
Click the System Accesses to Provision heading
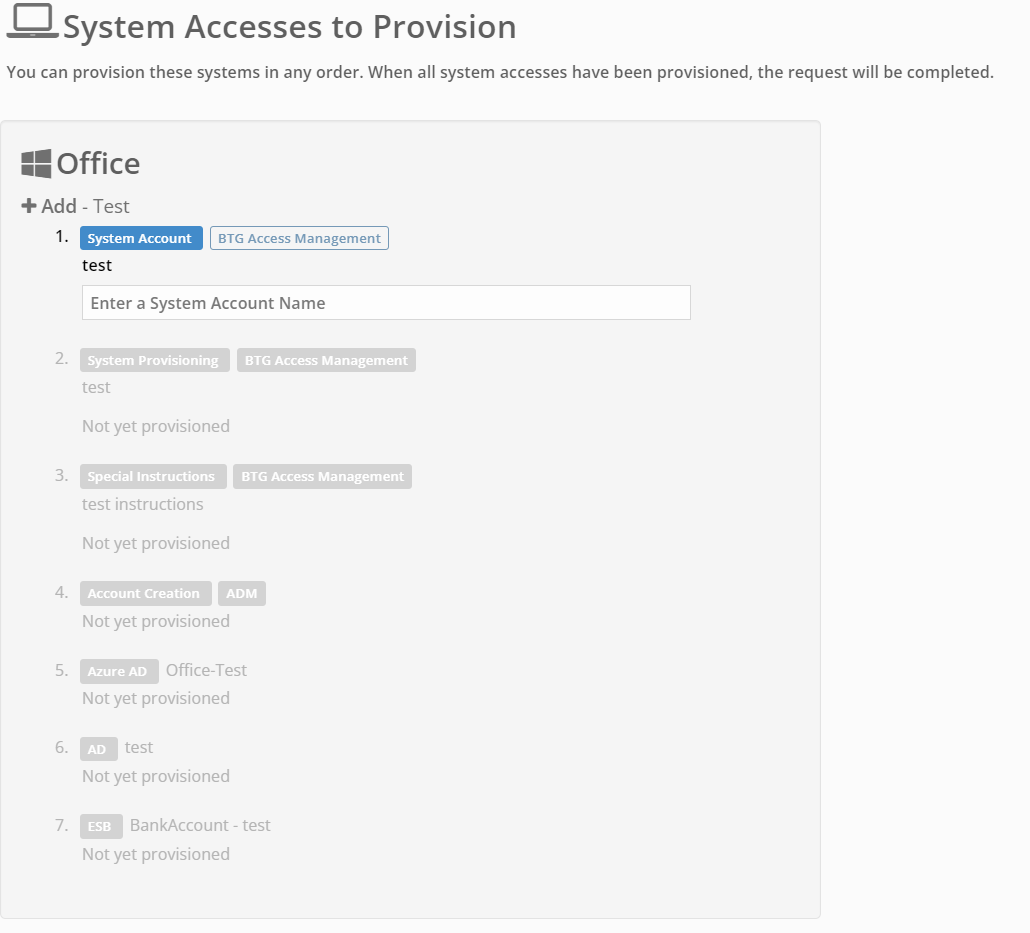point(289,27)
